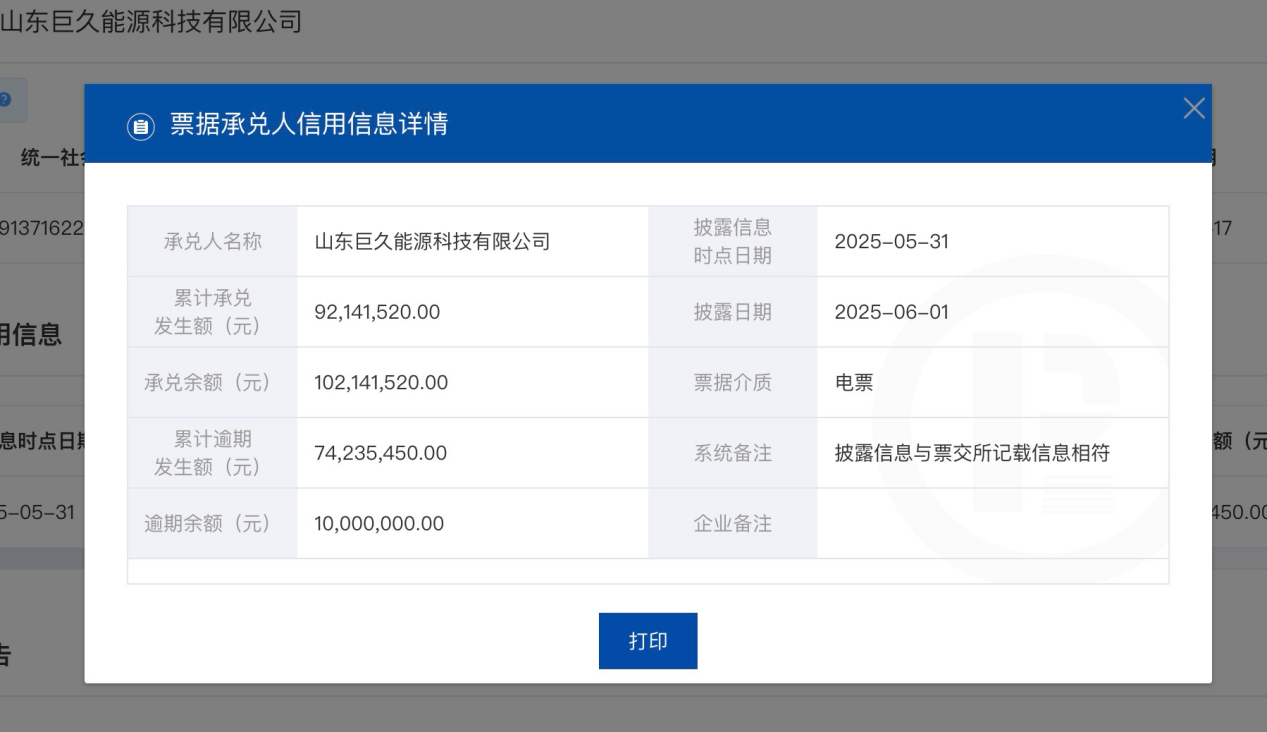Select the date 2025-06-01
The width and height of the screenshot is (1267, 732).
pos(892,312)
